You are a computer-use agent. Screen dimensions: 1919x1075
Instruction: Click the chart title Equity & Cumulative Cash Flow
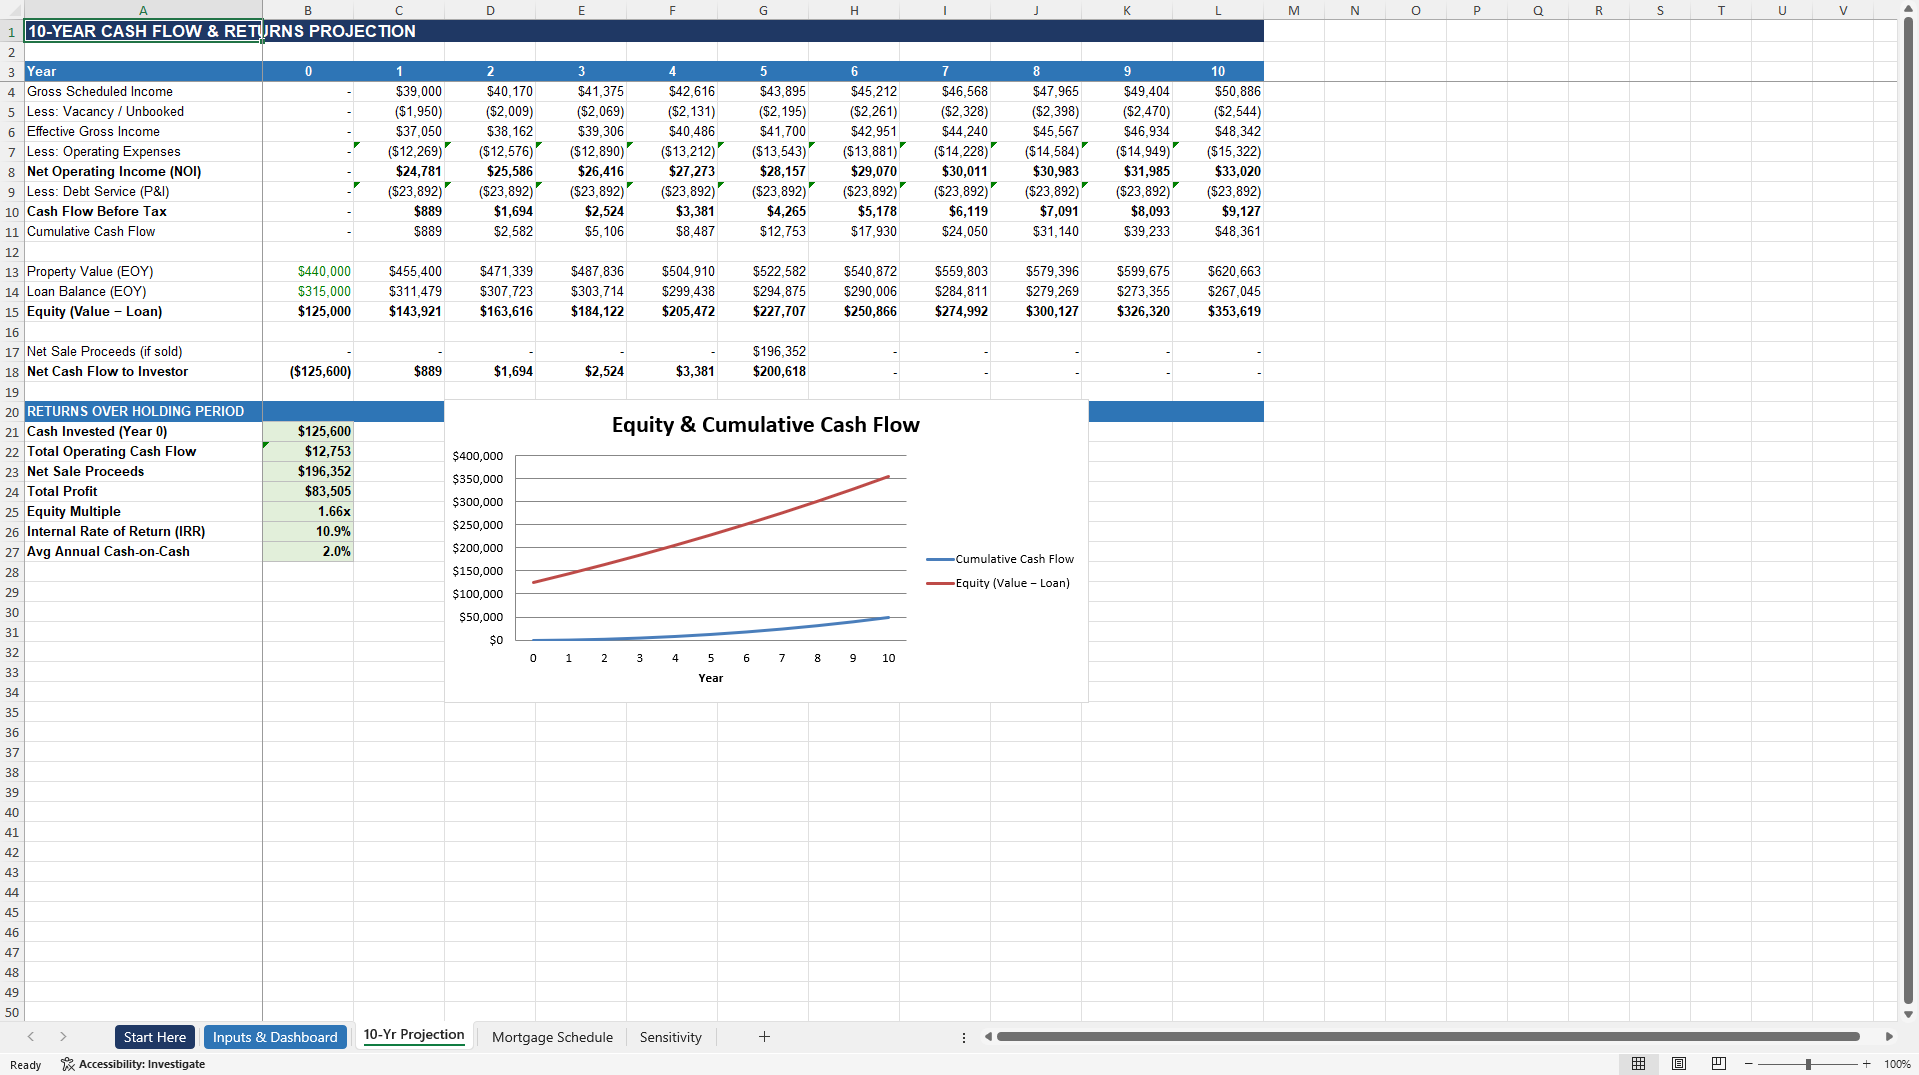766,425
